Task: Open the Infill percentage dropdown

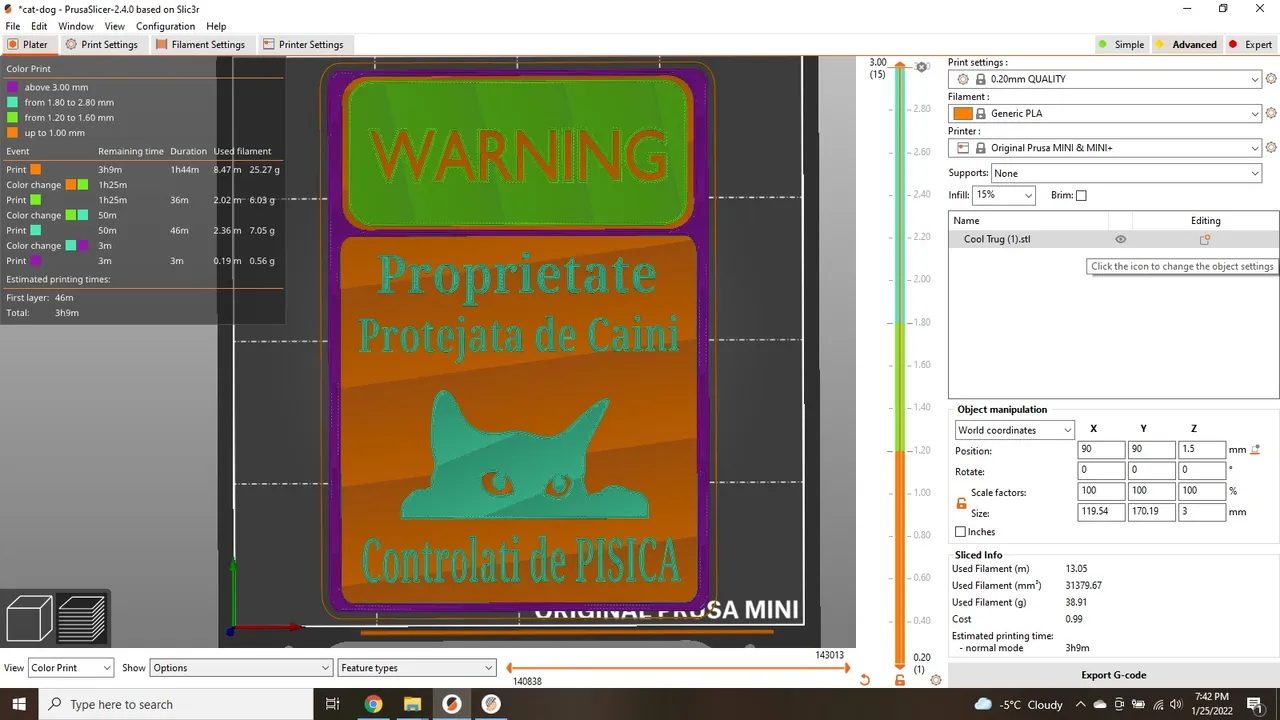Action: pos(1004,195)
